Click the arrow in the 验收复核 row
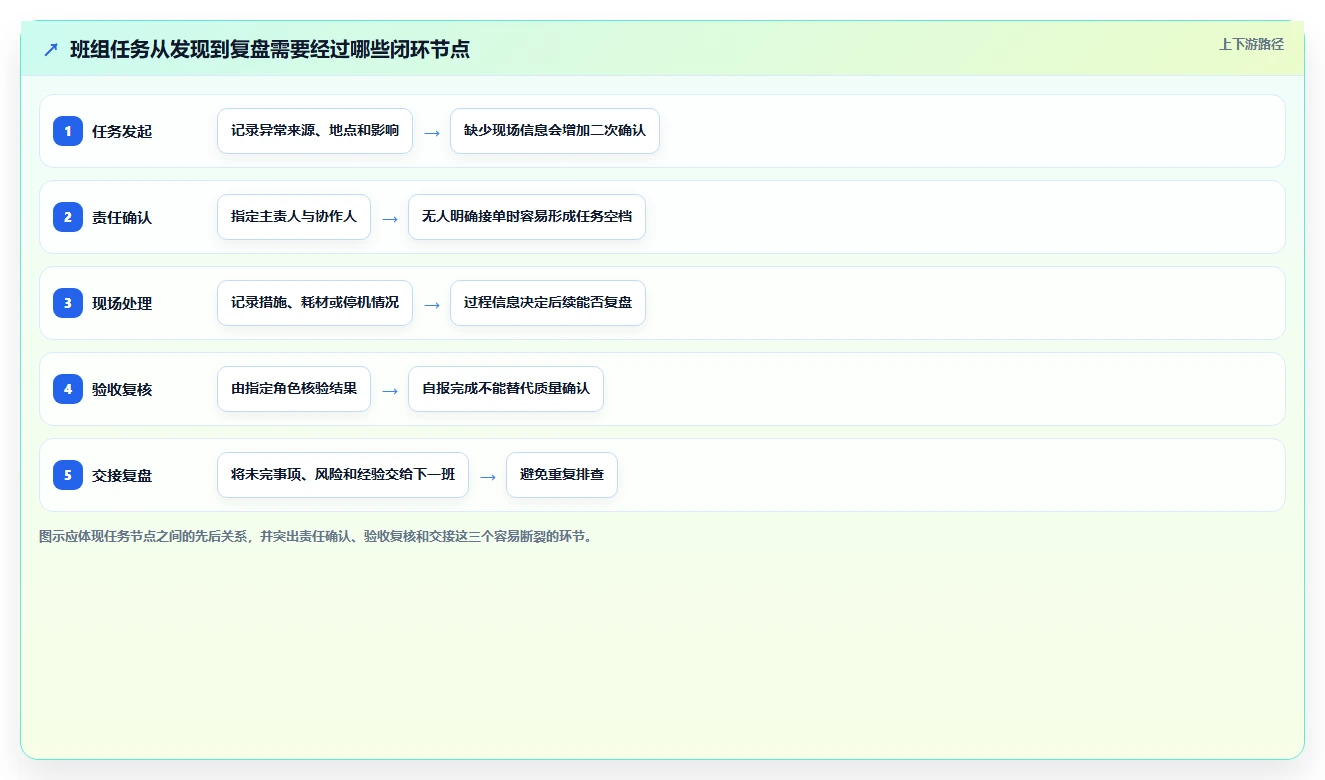Screen dimensions: 1325x780 [390, 390]
